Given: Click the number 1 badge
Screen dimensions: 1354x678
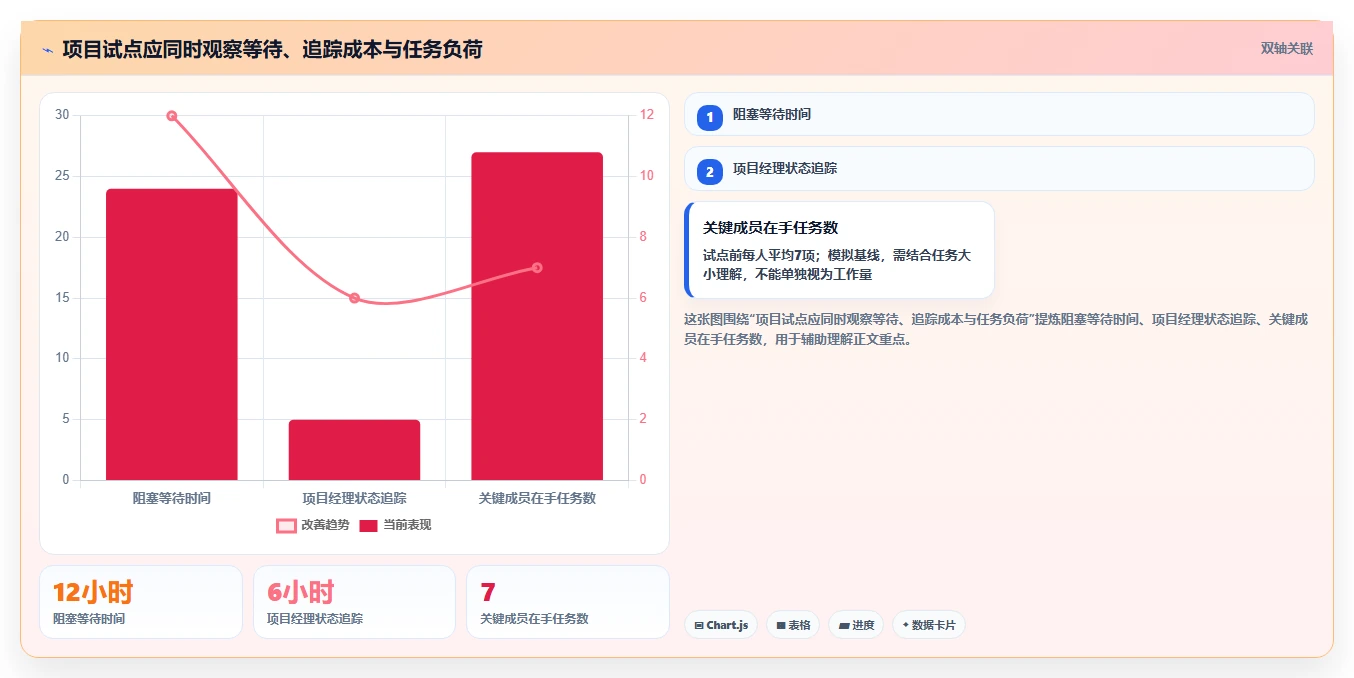Looking at the screenshot, I should pyautogui.click(x=710, y=118).
